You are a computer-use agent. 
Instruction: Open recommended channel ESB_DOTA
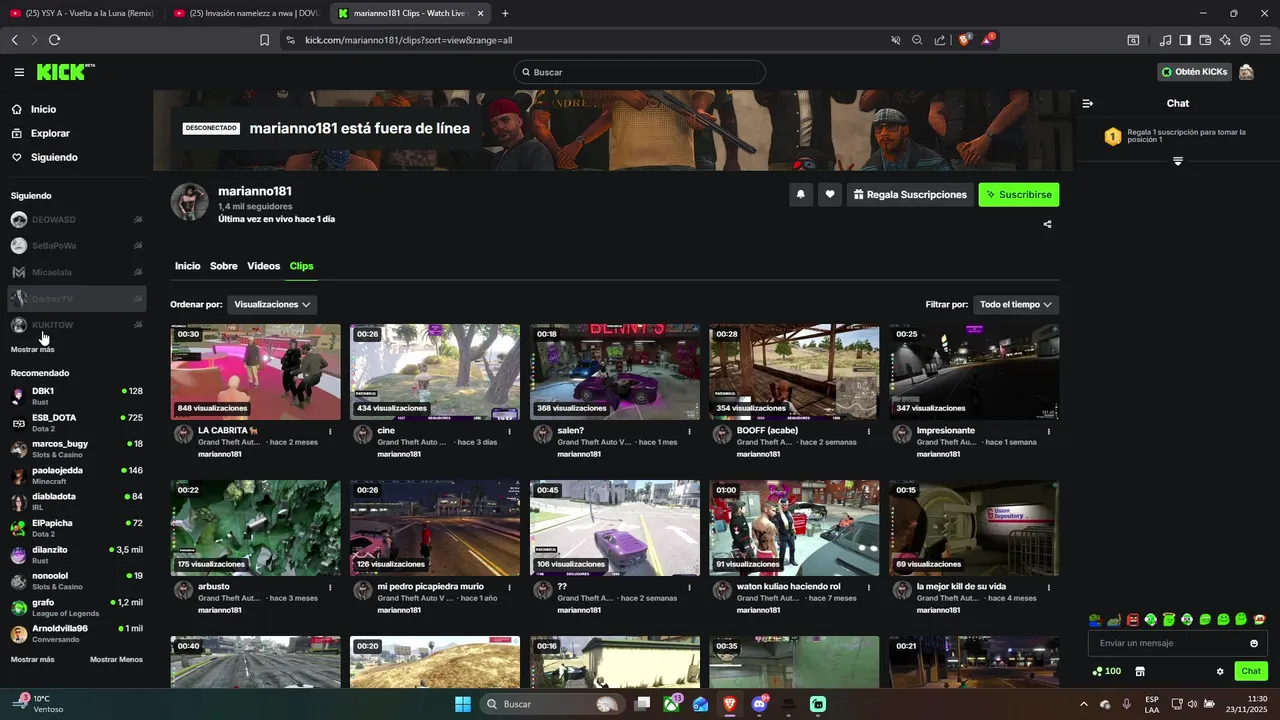click(x=77, y=422)
